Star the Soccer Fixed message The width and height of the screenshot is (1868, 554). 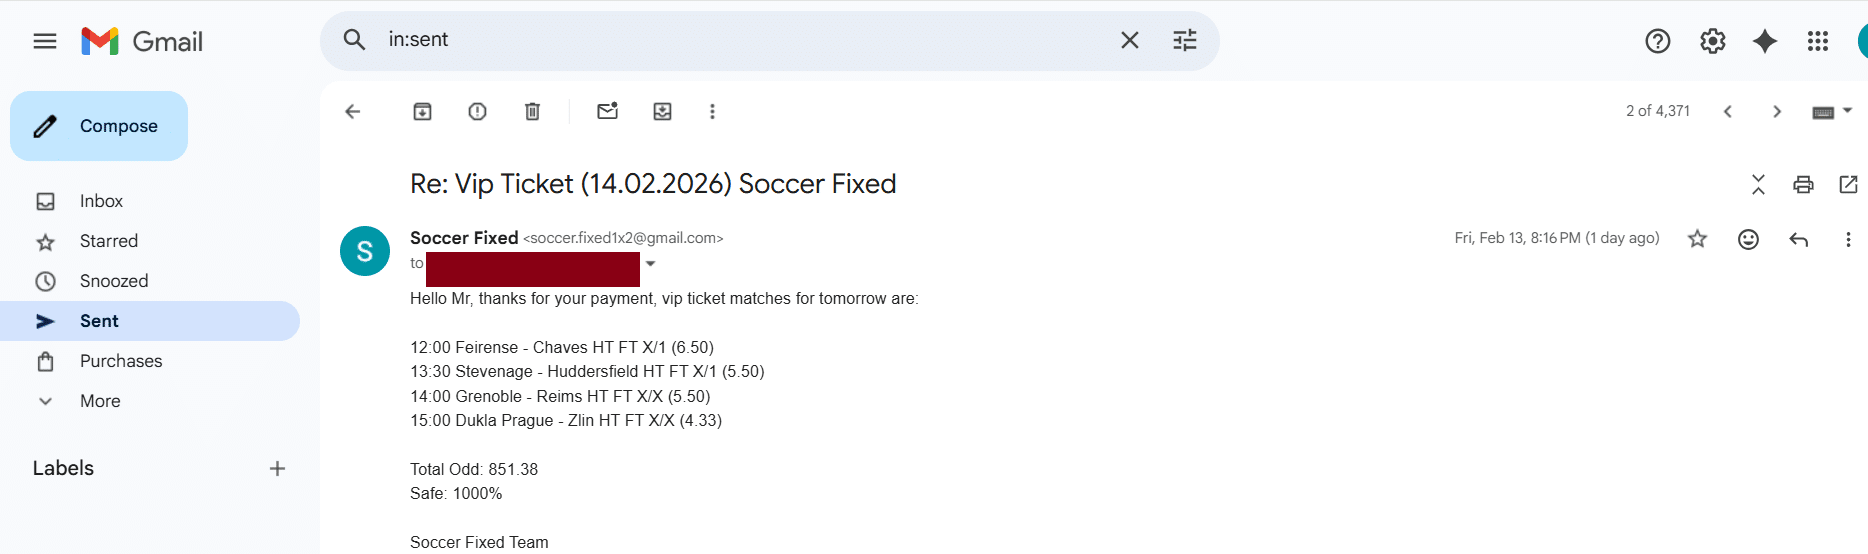(x=1697, y=239)
